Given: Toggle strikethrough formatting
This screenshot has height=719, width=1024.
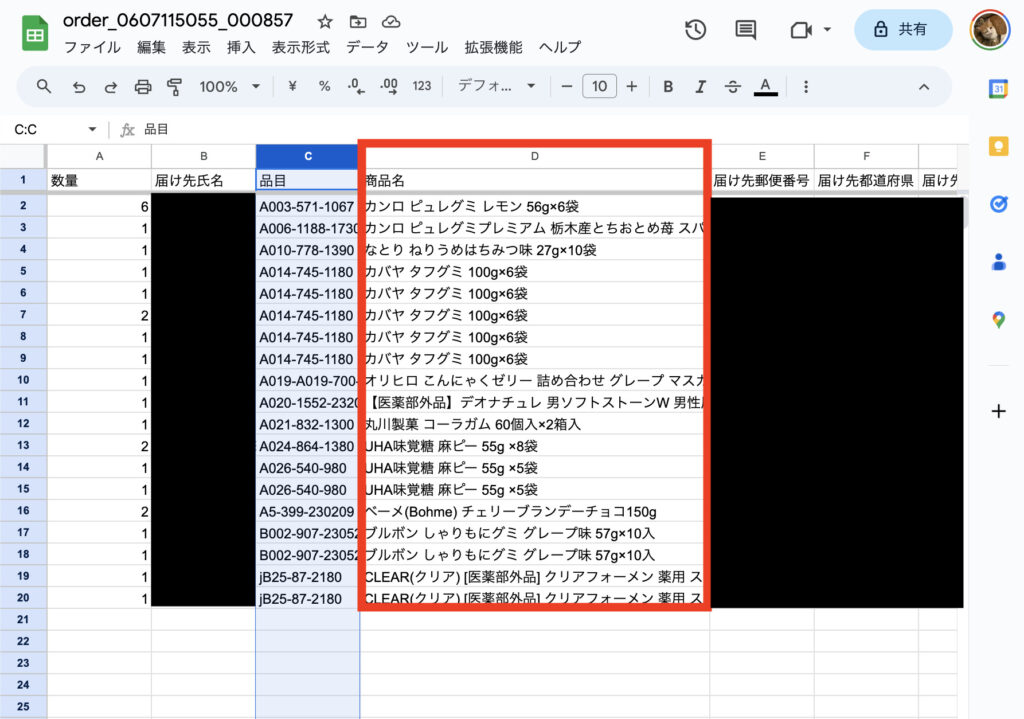Looking at the screenshot, I should click(x=733, y=86).
